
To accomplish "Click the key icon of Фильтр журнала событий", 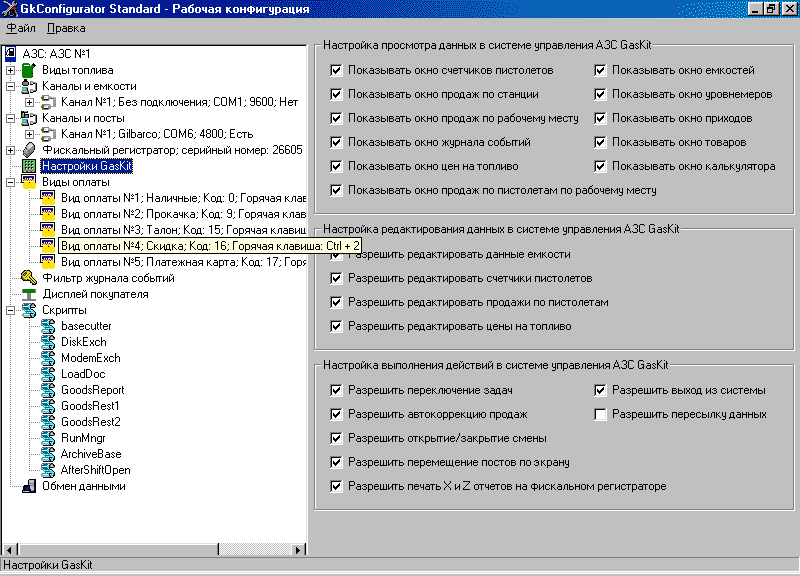I will (x=29, y=278).
